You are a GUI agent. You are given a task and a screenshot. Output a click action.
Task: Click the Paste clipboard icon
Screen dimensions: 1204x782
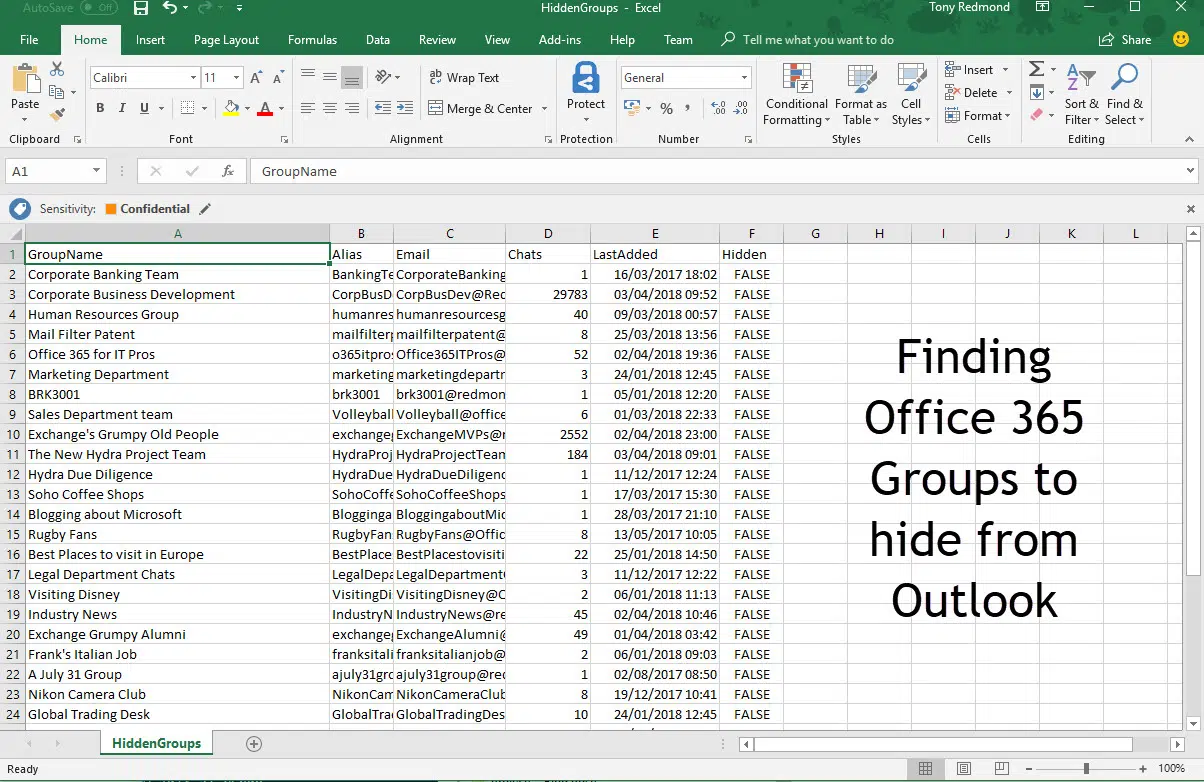point(25,79)
